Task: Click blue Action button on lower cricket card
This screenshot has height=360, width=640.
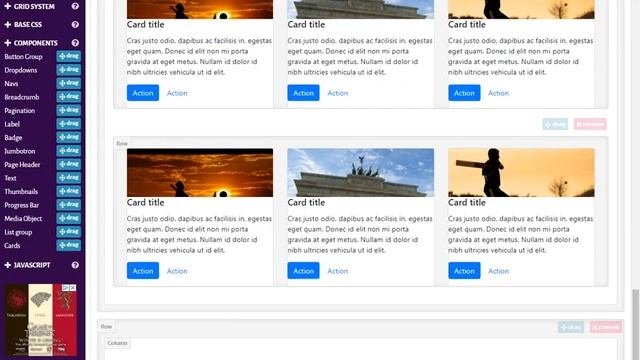Action: click(464, 271)
